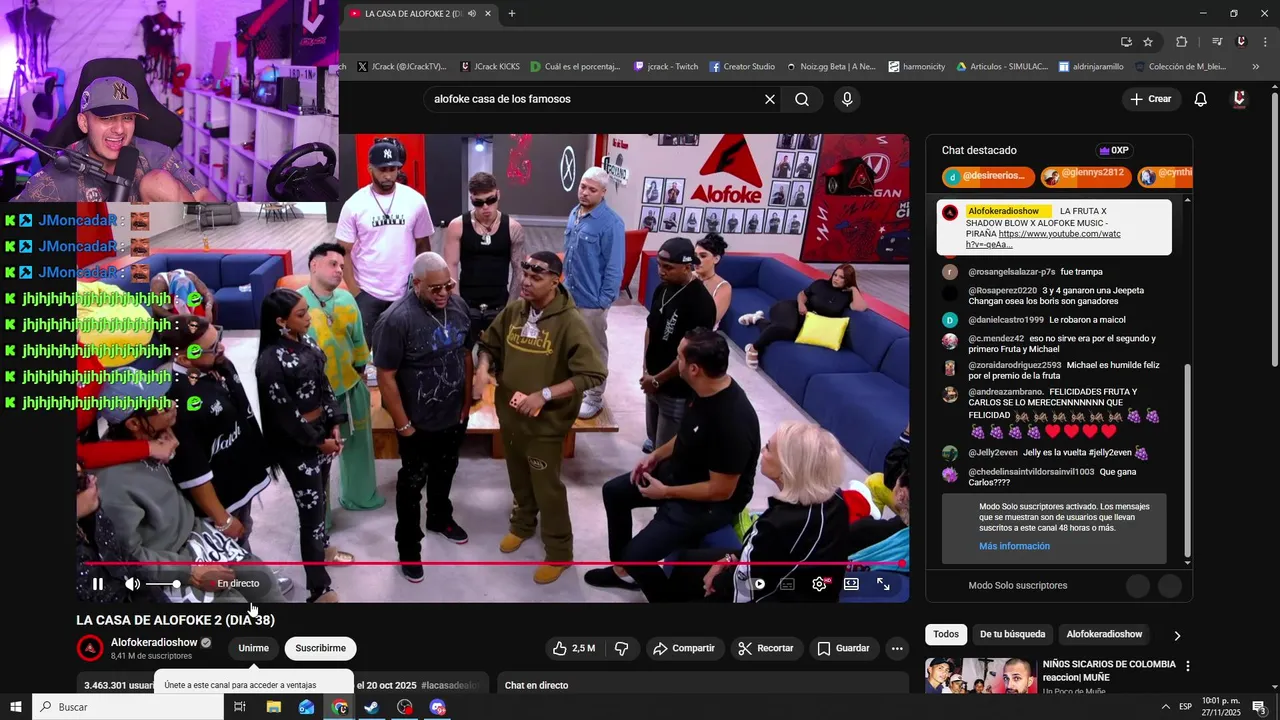Open a new browser tab
Viewport: 1280px width, 720px height.
(x=512, y=14)
